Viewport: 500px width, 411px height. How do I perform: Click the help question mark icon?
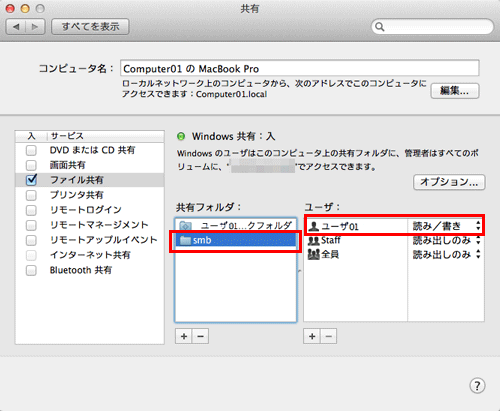(x=477, y=386)
